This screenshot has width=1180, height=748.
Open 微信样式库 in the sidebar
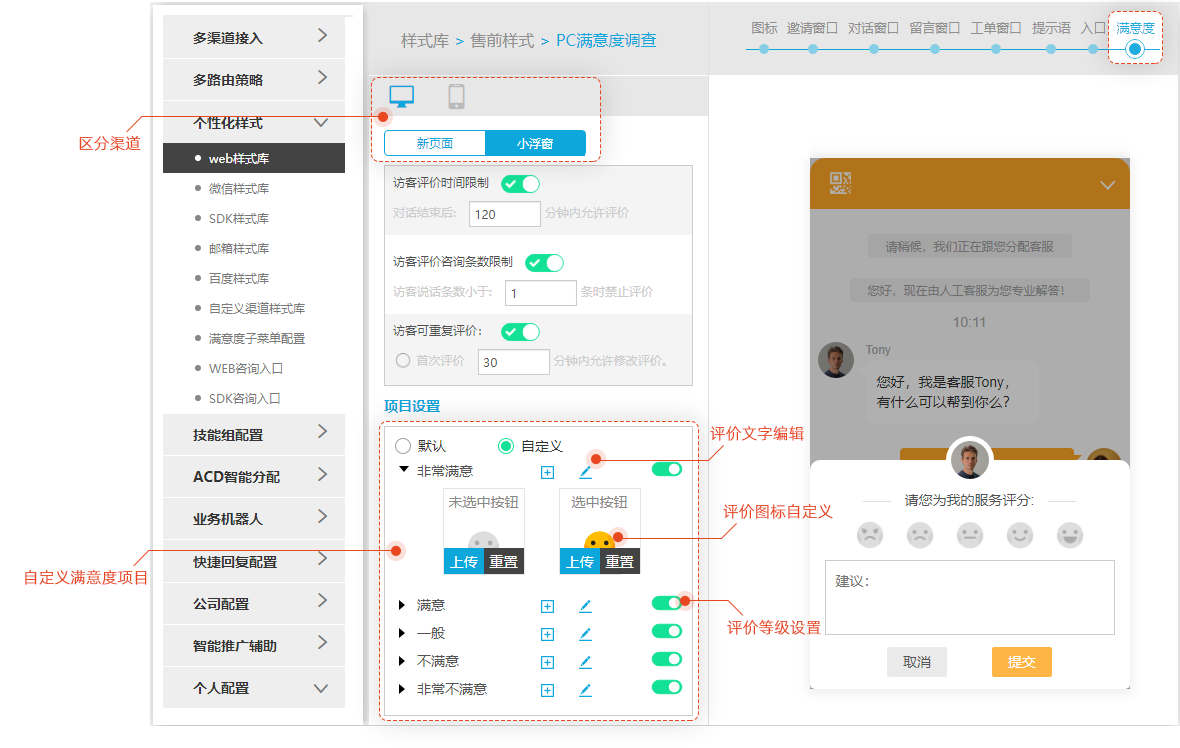[x=238, y=188]
